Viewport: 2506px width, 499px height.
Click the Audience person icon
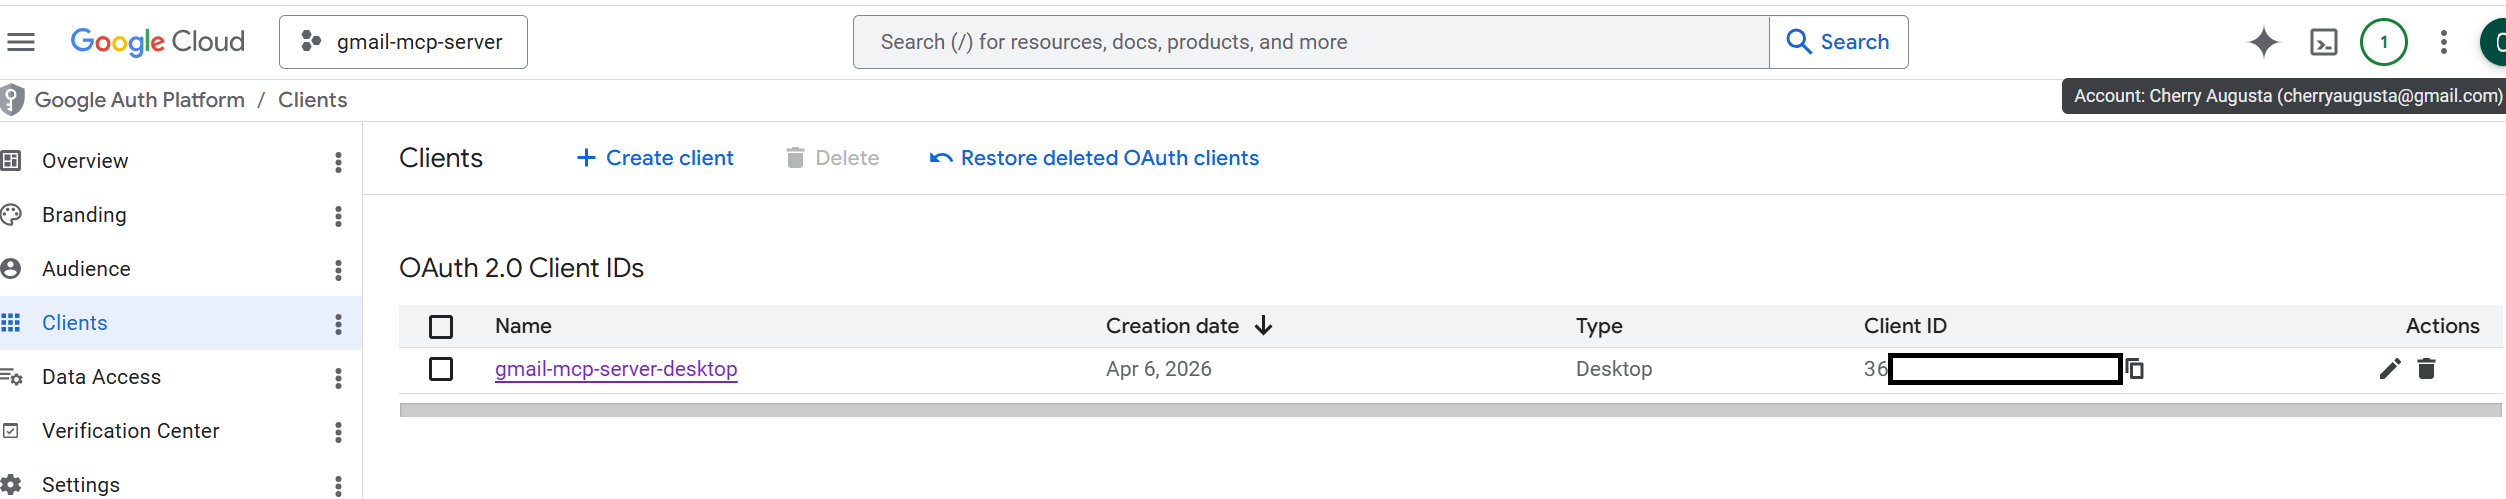click(x=11, y=268)
